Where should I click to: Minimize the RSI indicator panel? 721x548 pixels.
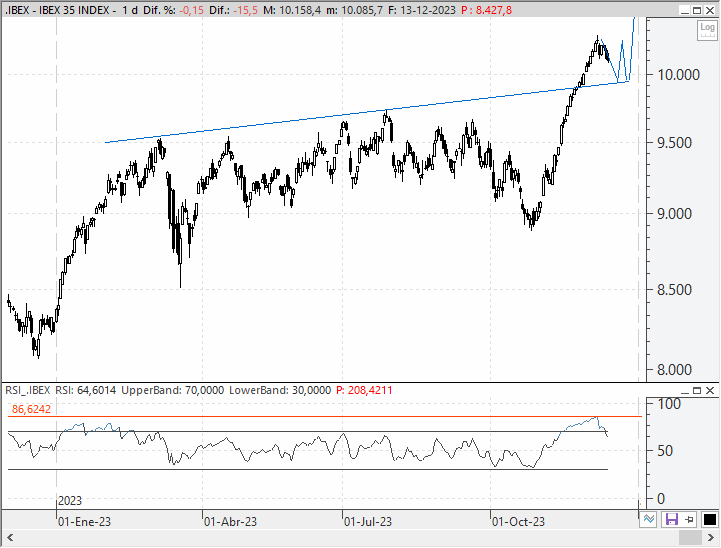tap(685, 391)
